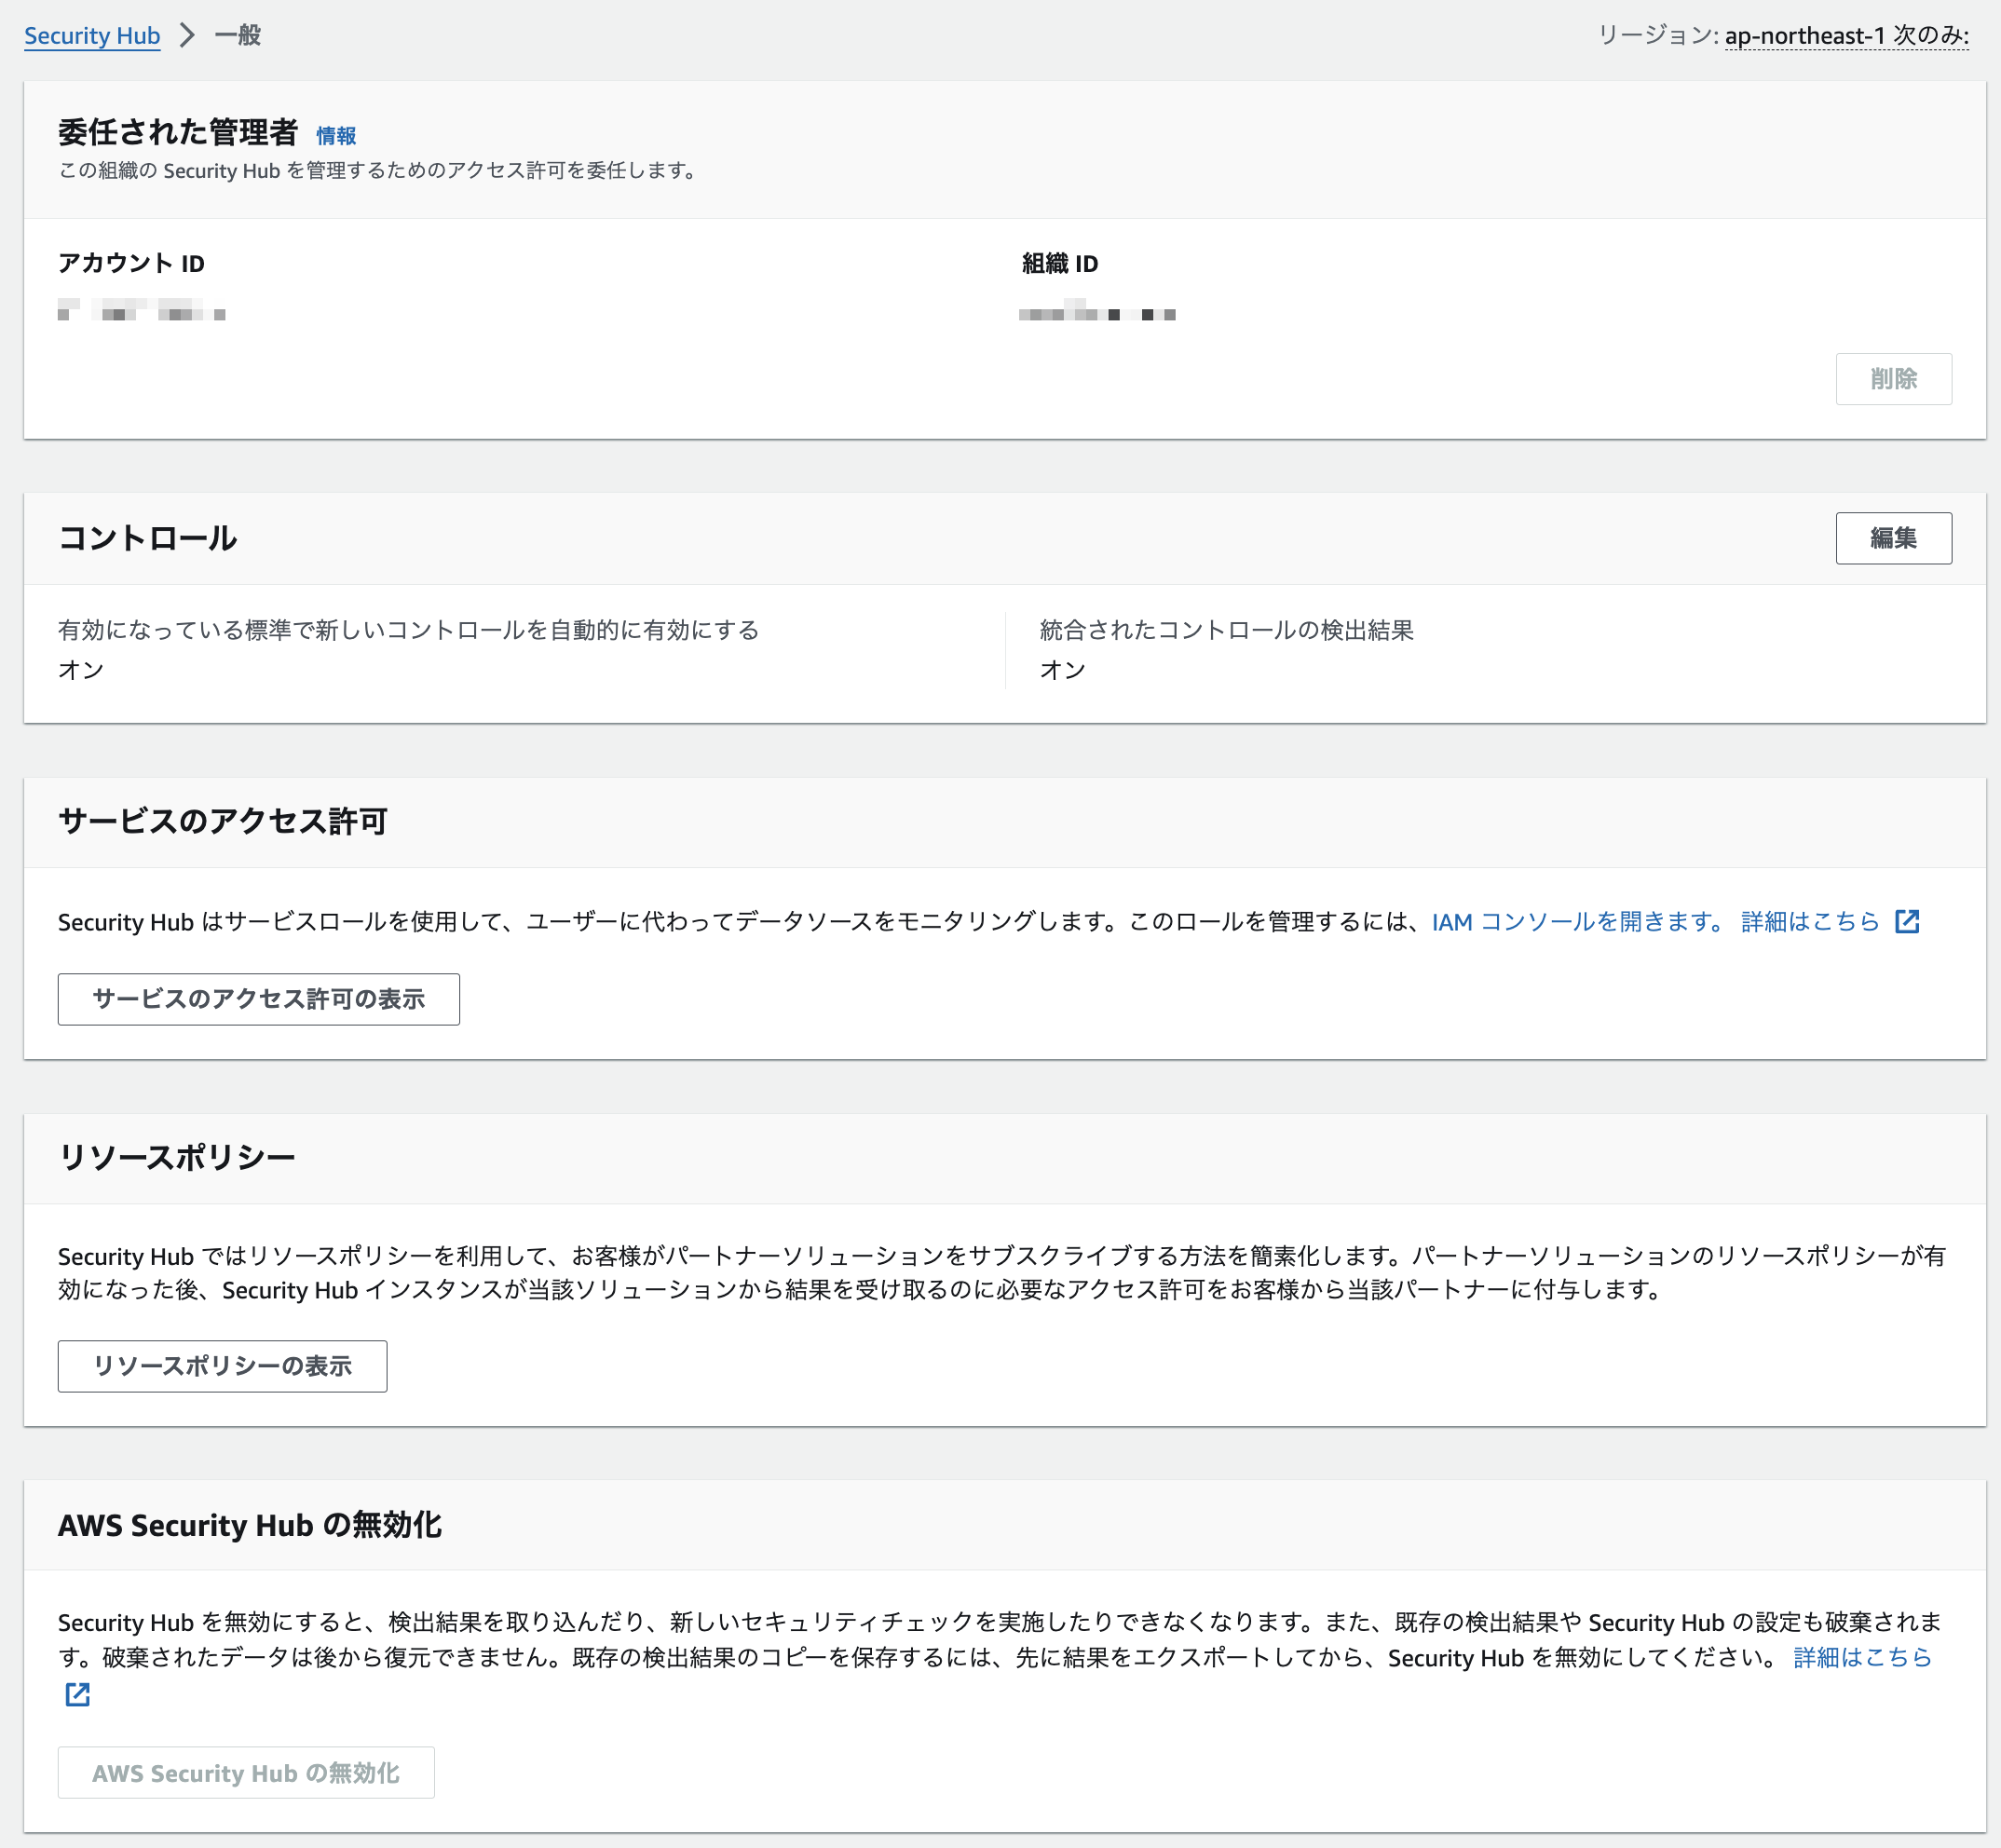The height and width of the screenshot is (1848, 2001).
Task: Click AWS Security Hub の無効化 button
Action: (246, 1773)
